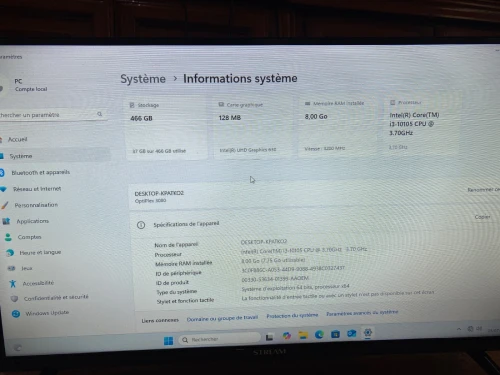500x375 pixels.
Task: Click the Jeux controller icon
Action: [x=12, y=268]
